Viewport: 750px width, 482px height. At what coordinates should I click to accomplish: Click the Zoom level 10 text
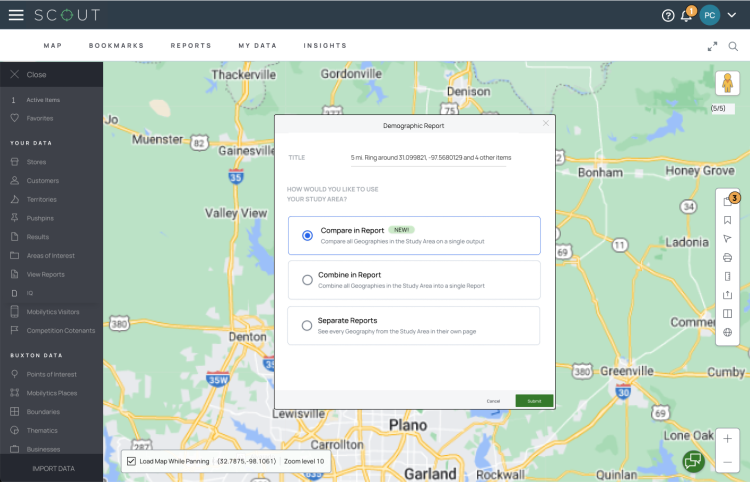click(x=304, y=461)
